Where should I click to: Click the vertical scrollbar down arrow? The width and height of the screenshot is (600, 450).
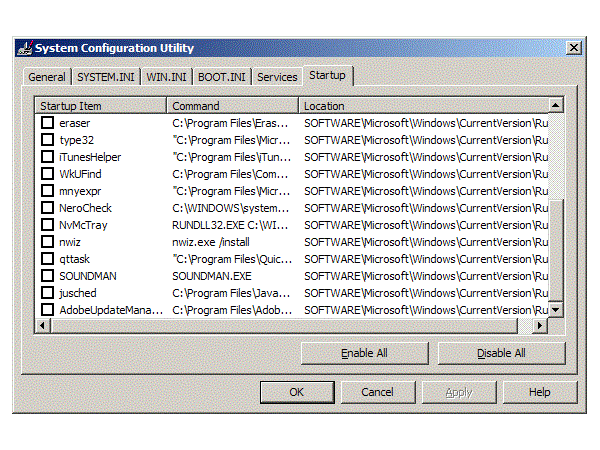556,310
